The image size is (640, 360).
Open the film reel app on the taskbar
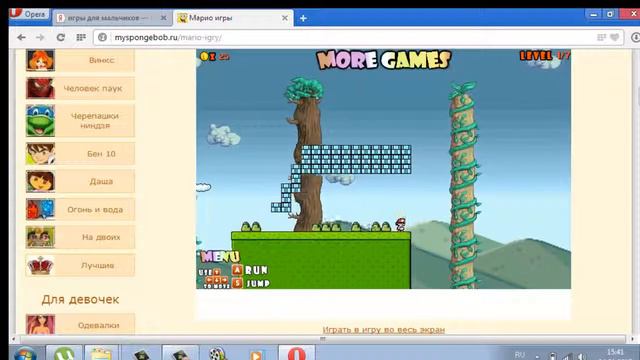pyautogui.click(x=218, y=353)
